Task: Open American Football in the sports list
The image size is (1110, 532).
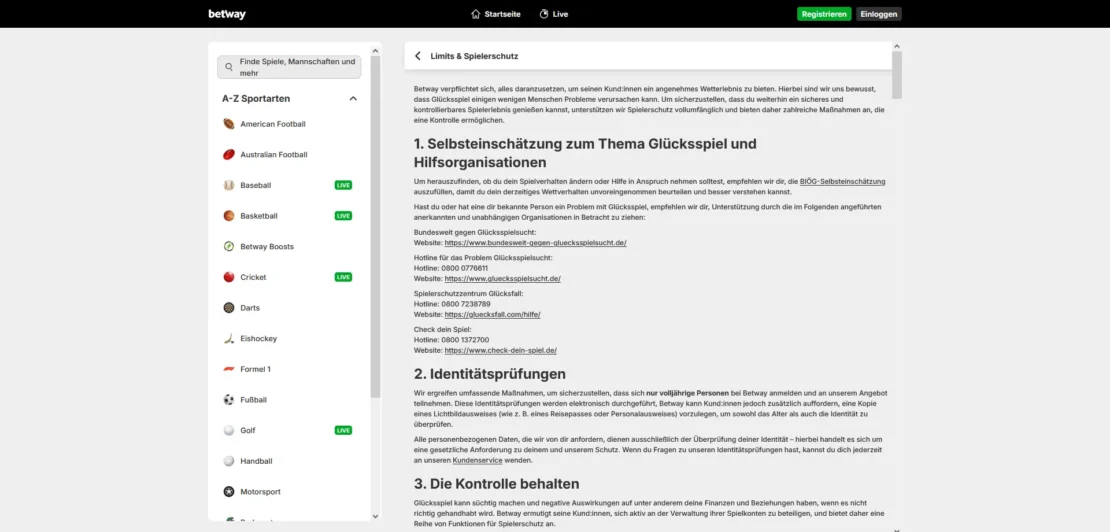Action: tap(273, 124)
